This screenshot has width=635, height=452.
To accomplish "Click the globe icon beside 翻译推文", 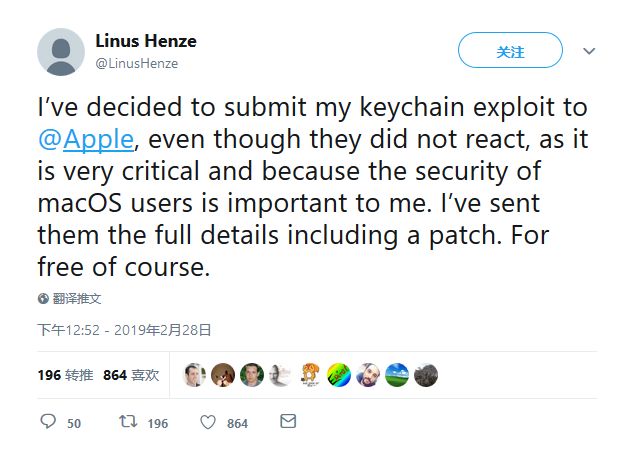I will (43, 298).
